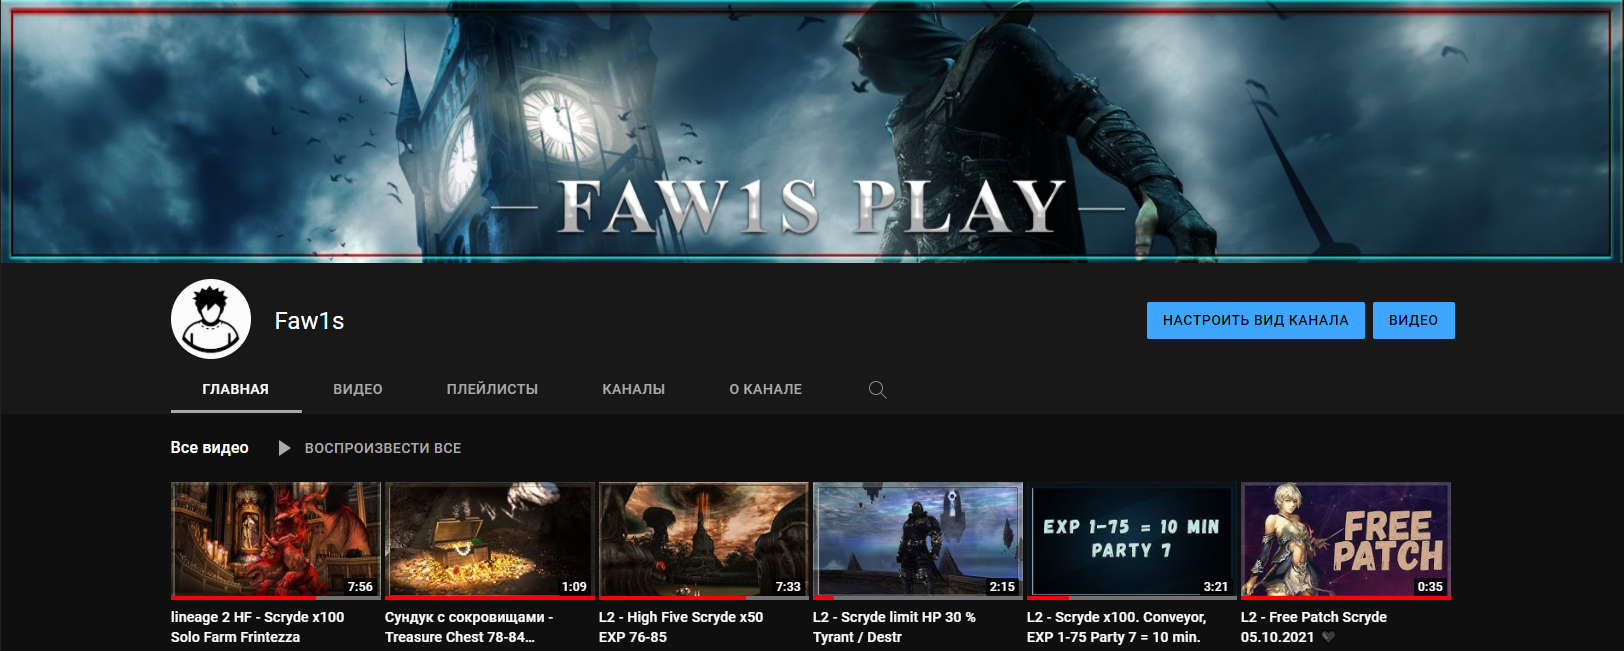Open the ВИДЕО tab
Viewport: 1624px width, 651px height.
[x=357, y=389]
